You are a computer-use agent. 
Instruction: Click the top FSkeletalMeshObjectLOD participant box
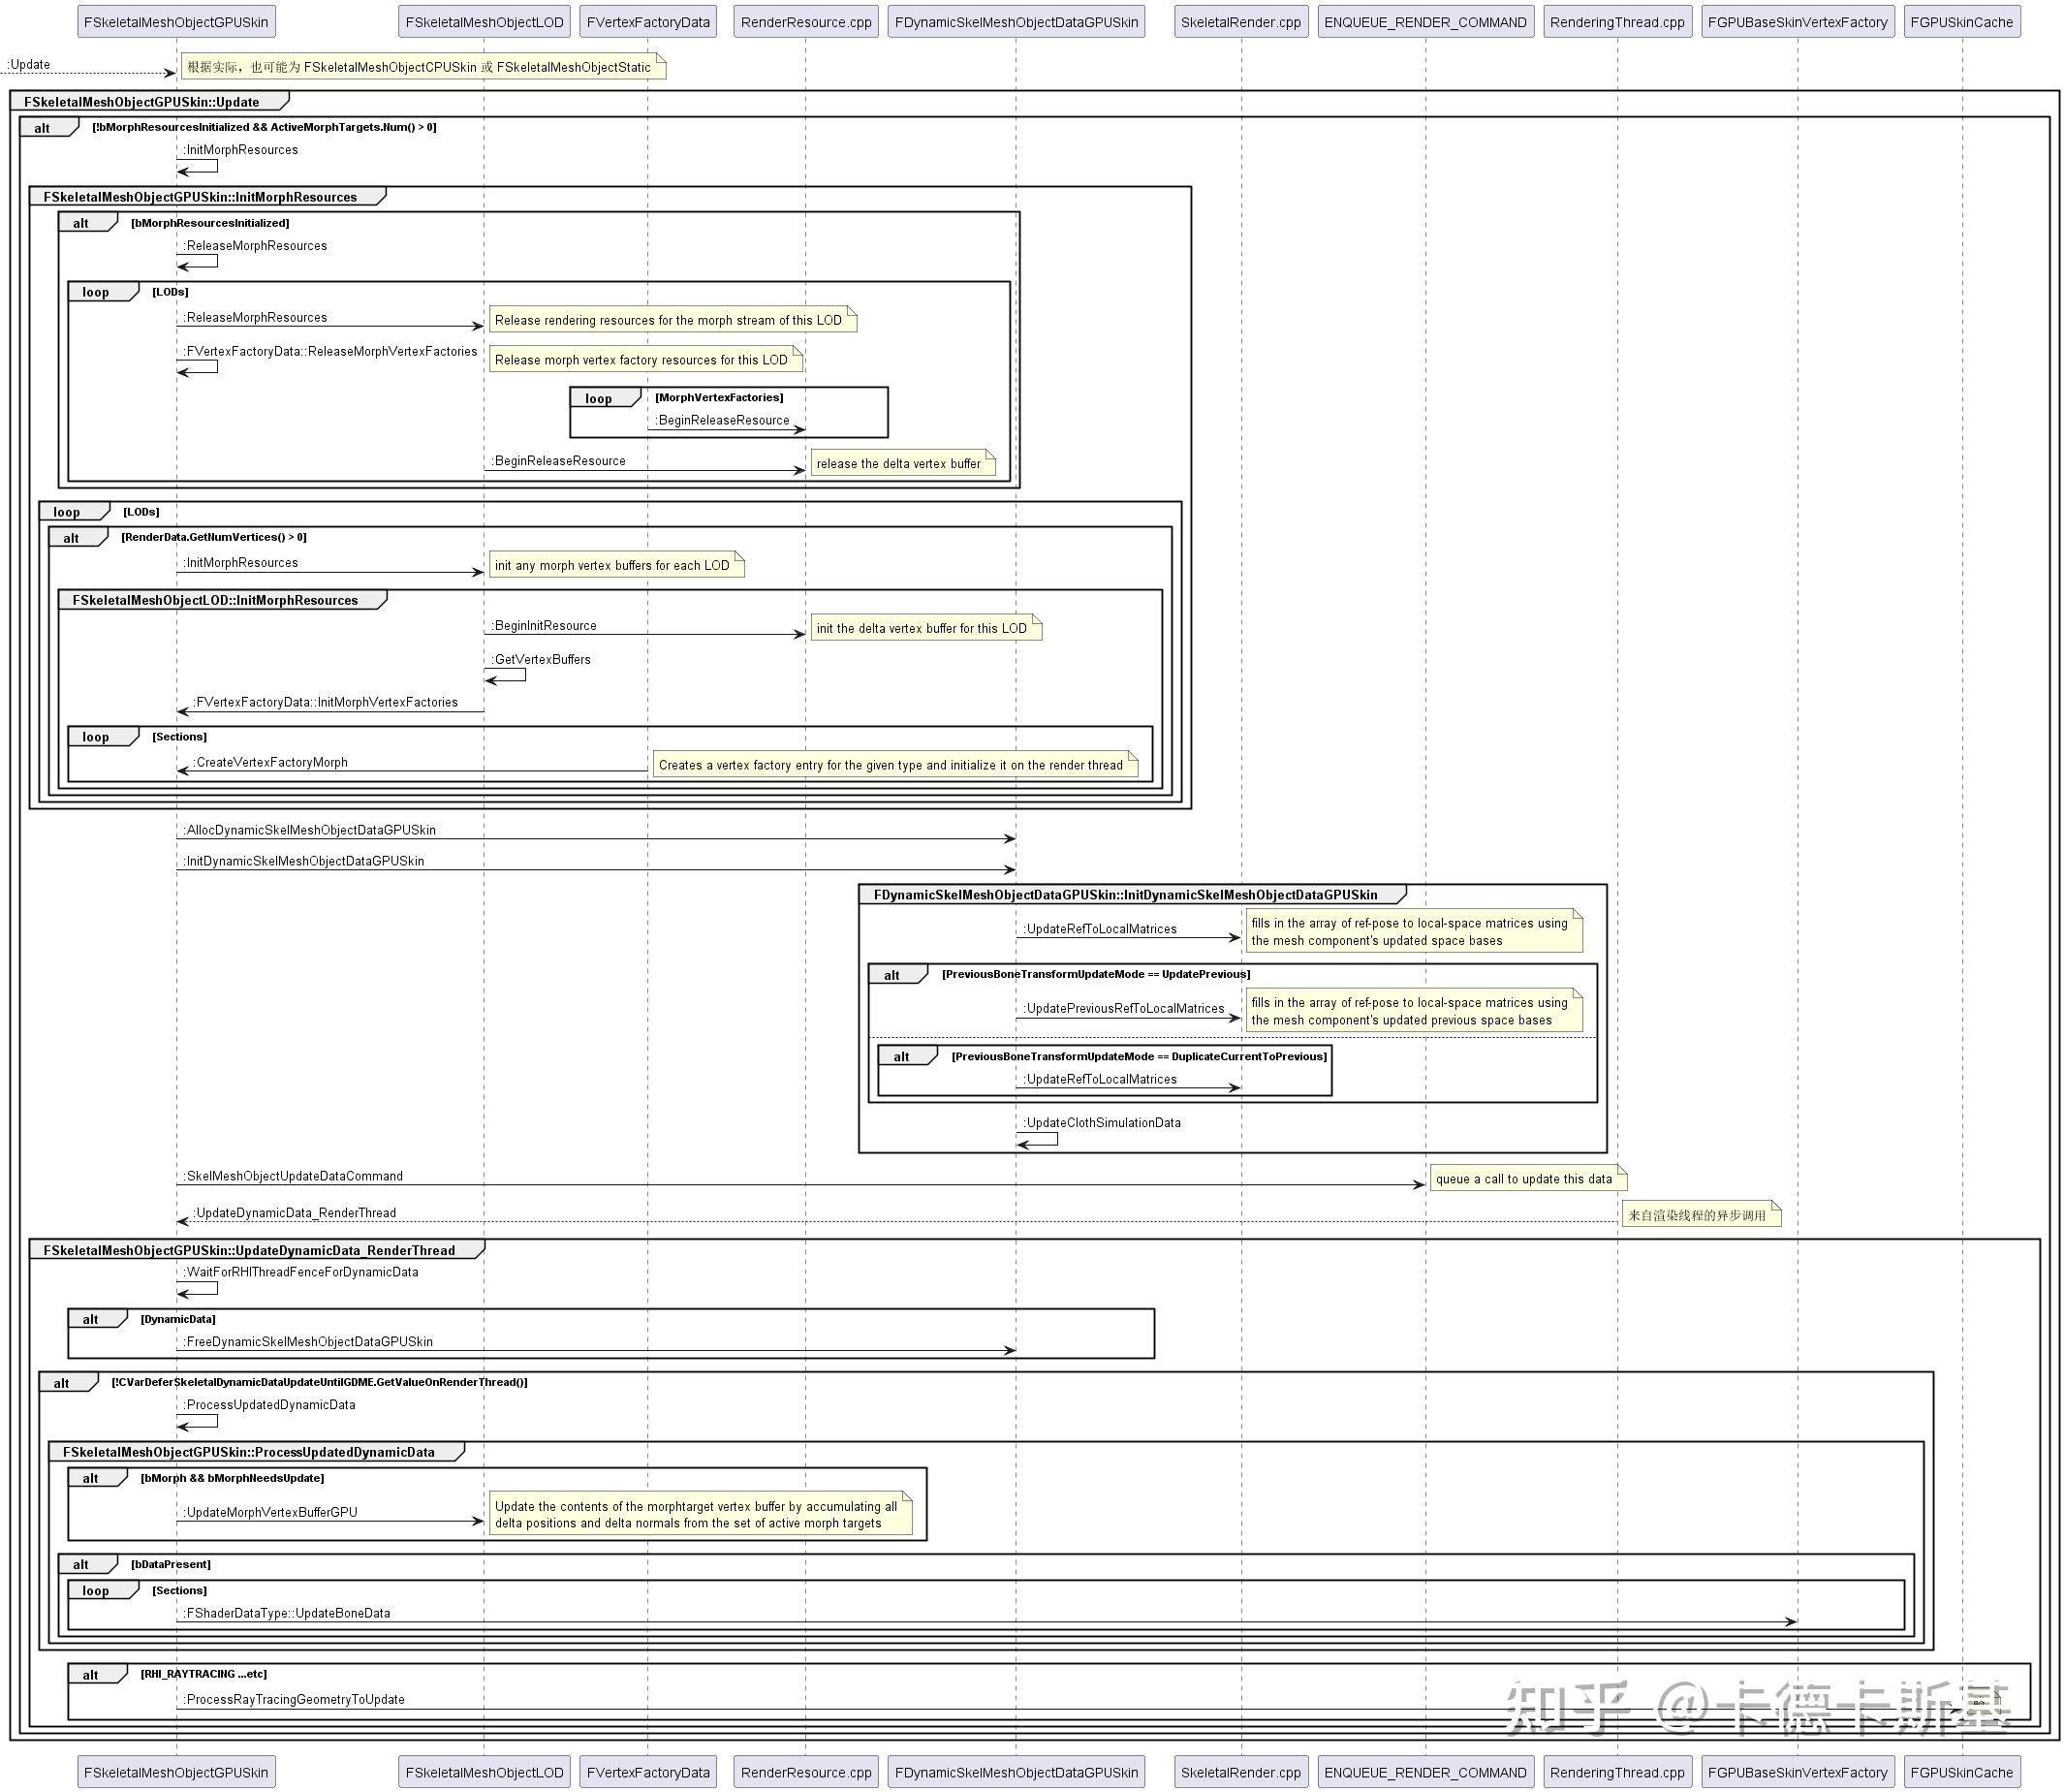click(484, 22)
